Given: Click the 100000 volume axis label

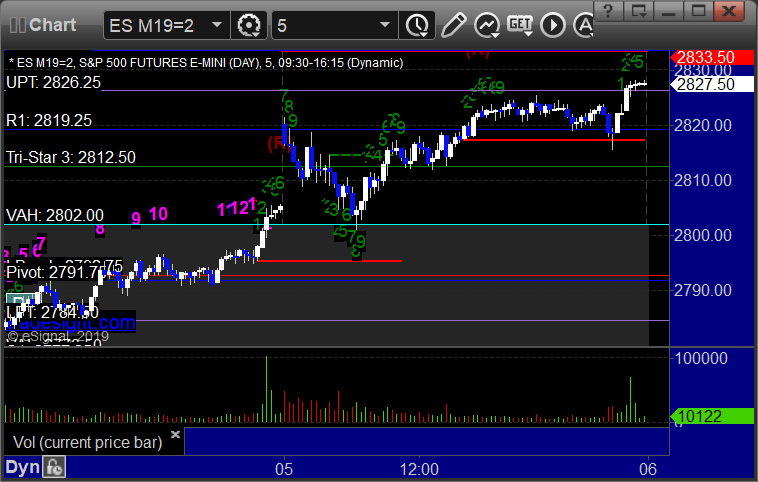Looking at the screenshot, I should 701,358.
